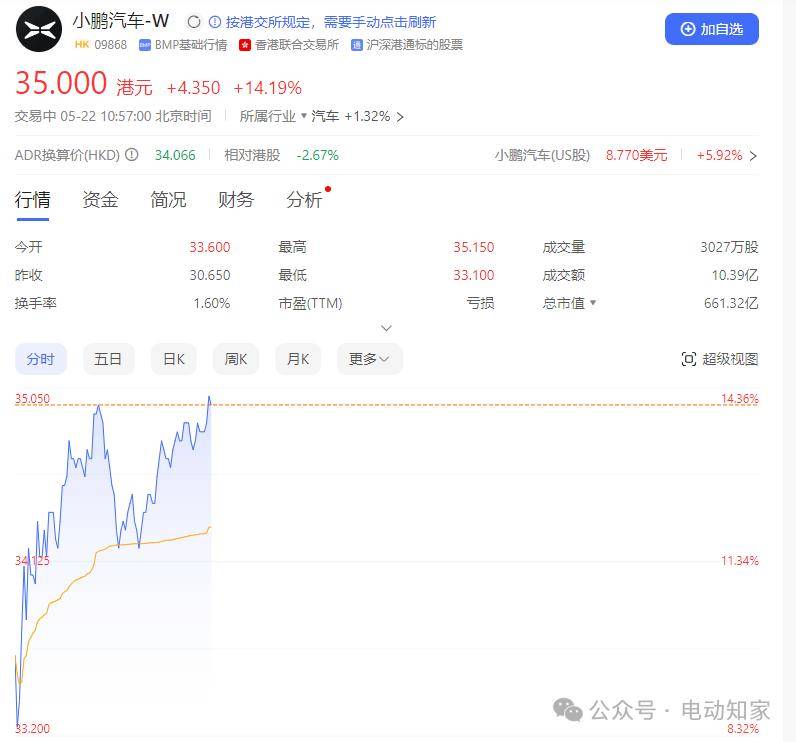Click the 成交额 value 10.39亿
Image resolution: width=796 pixels, height=742 pixels.
[735, 275]
